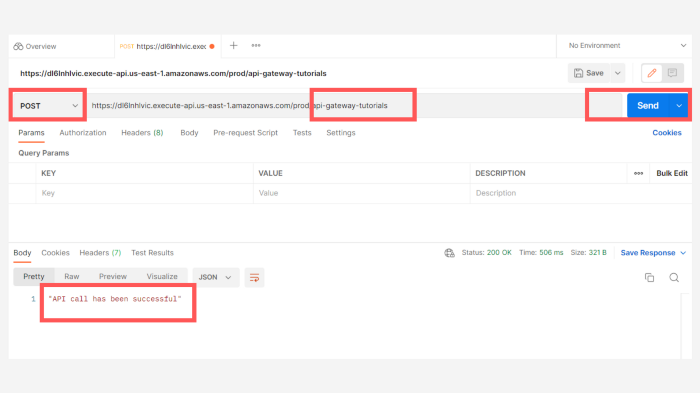The image size is (700, 393).
Task: Expand the Save Response dropdown arrow
Action: (683, 253)
